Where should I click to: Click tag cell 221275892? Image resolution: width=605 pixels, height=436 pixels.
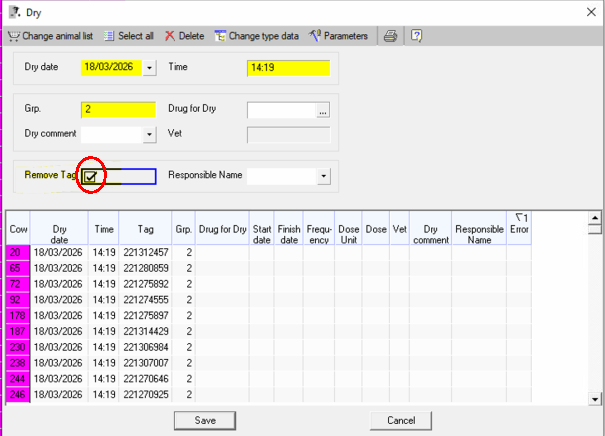tap(145, 284)
